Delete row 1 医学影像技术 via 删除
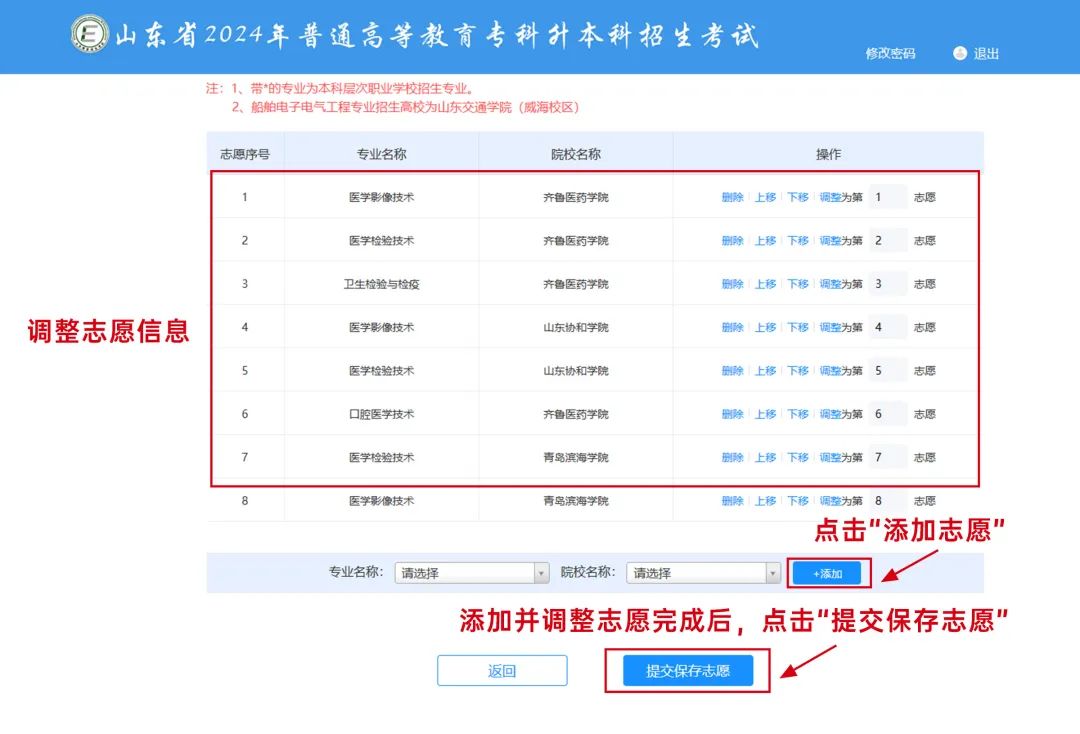This screenshot has width=1080, height=734. [732, 198]
